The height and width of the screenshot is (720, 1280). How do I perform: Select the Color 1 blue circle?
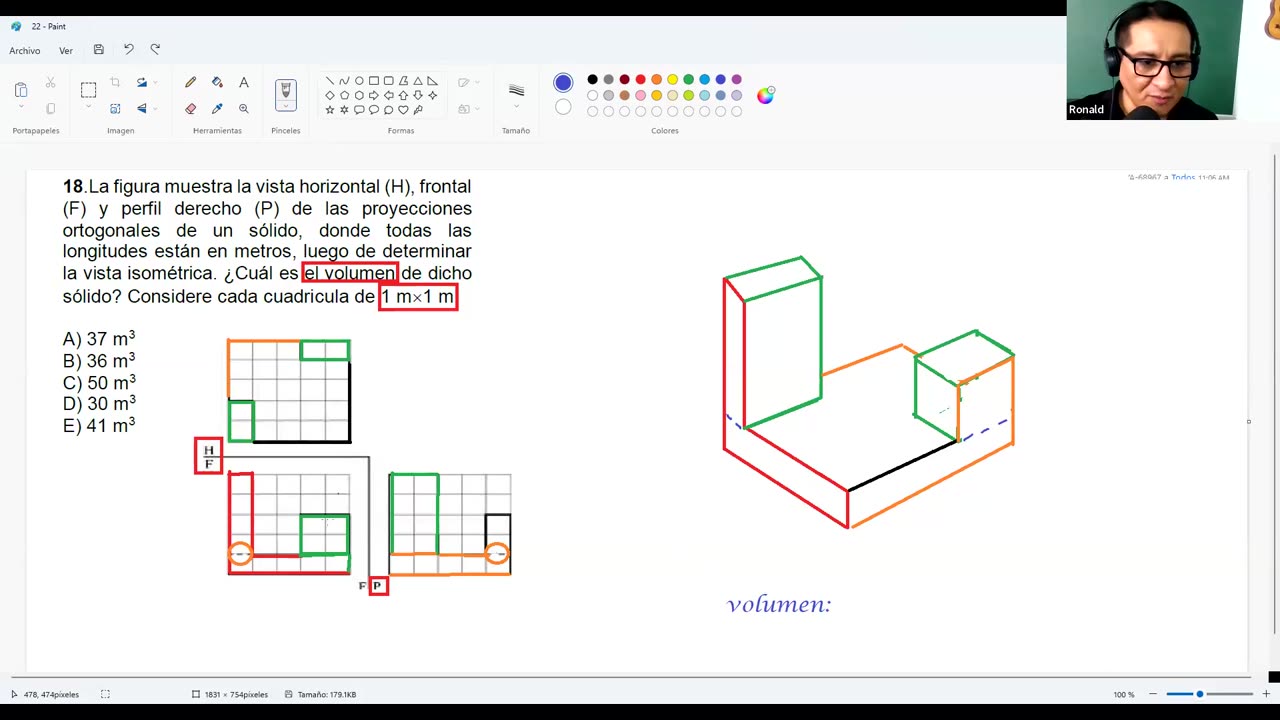tap(563, 83)
